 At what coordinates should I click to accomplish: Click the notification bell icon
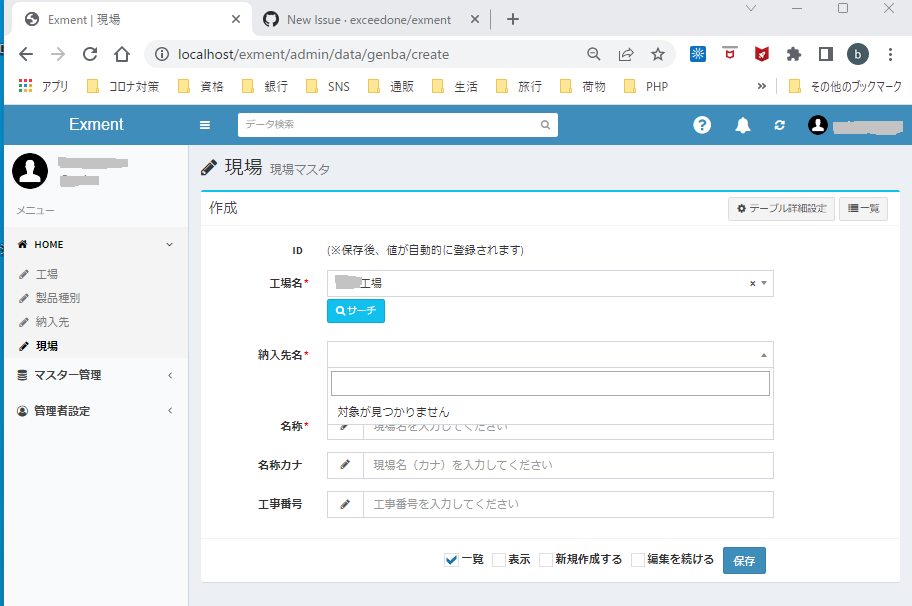[740, 125]
